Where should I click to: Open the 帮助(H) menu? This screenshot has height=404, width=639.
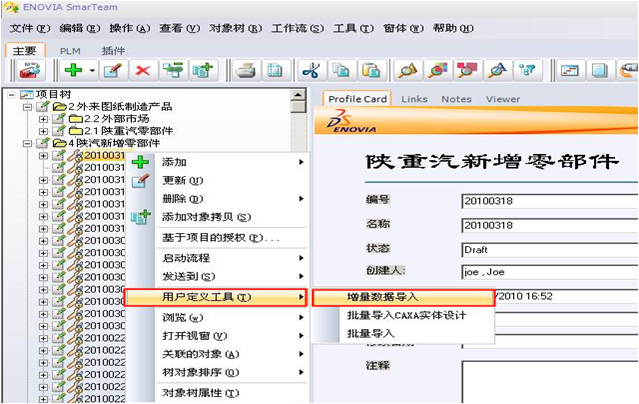coord(453,29)
